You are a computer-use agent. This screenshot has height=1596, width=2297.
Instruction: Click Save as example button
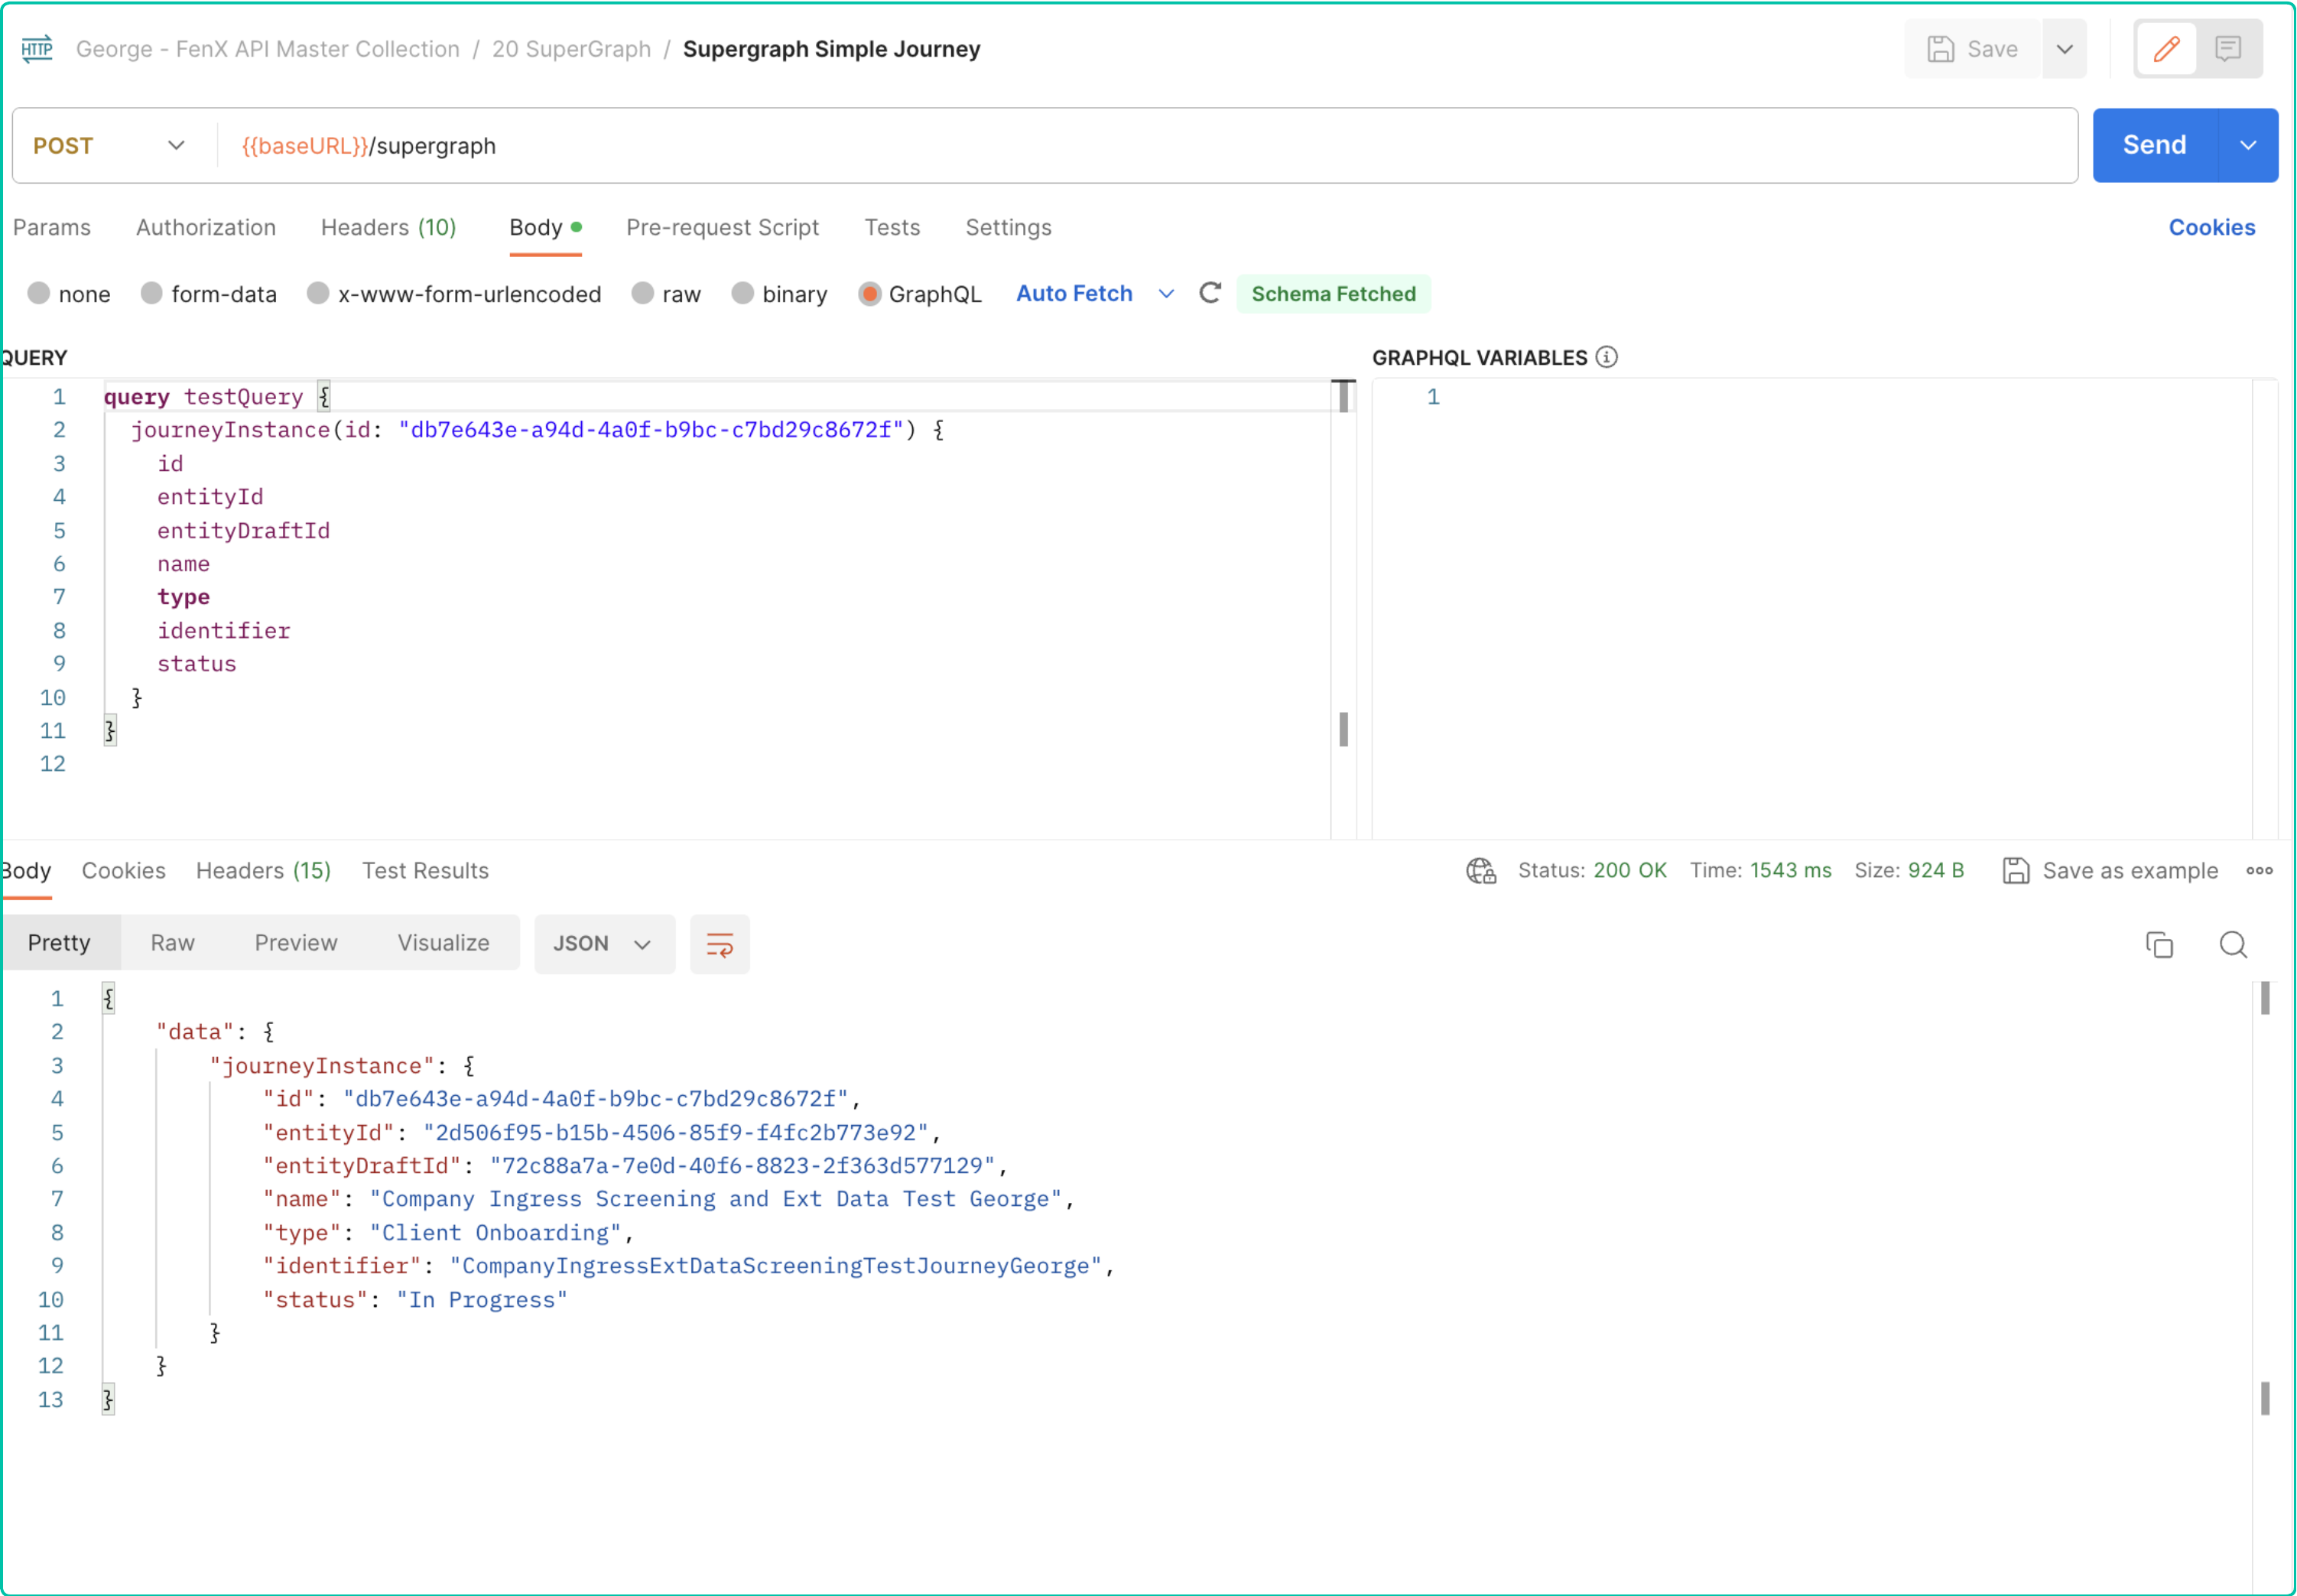pyautogui.click(x=2111, y=871)
